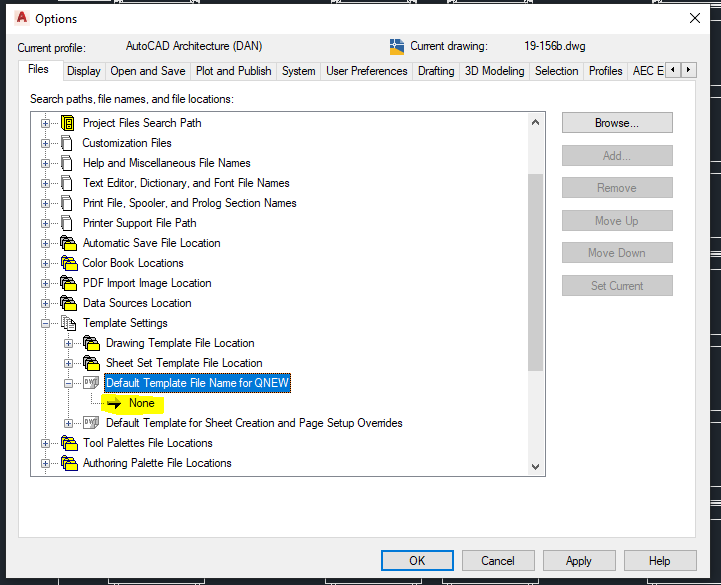Image resolution: width=721 pixels, height=585 pixels.
Task: Click the Tool Palettes File Locations folder icon
Action: (x=69, y=443)
